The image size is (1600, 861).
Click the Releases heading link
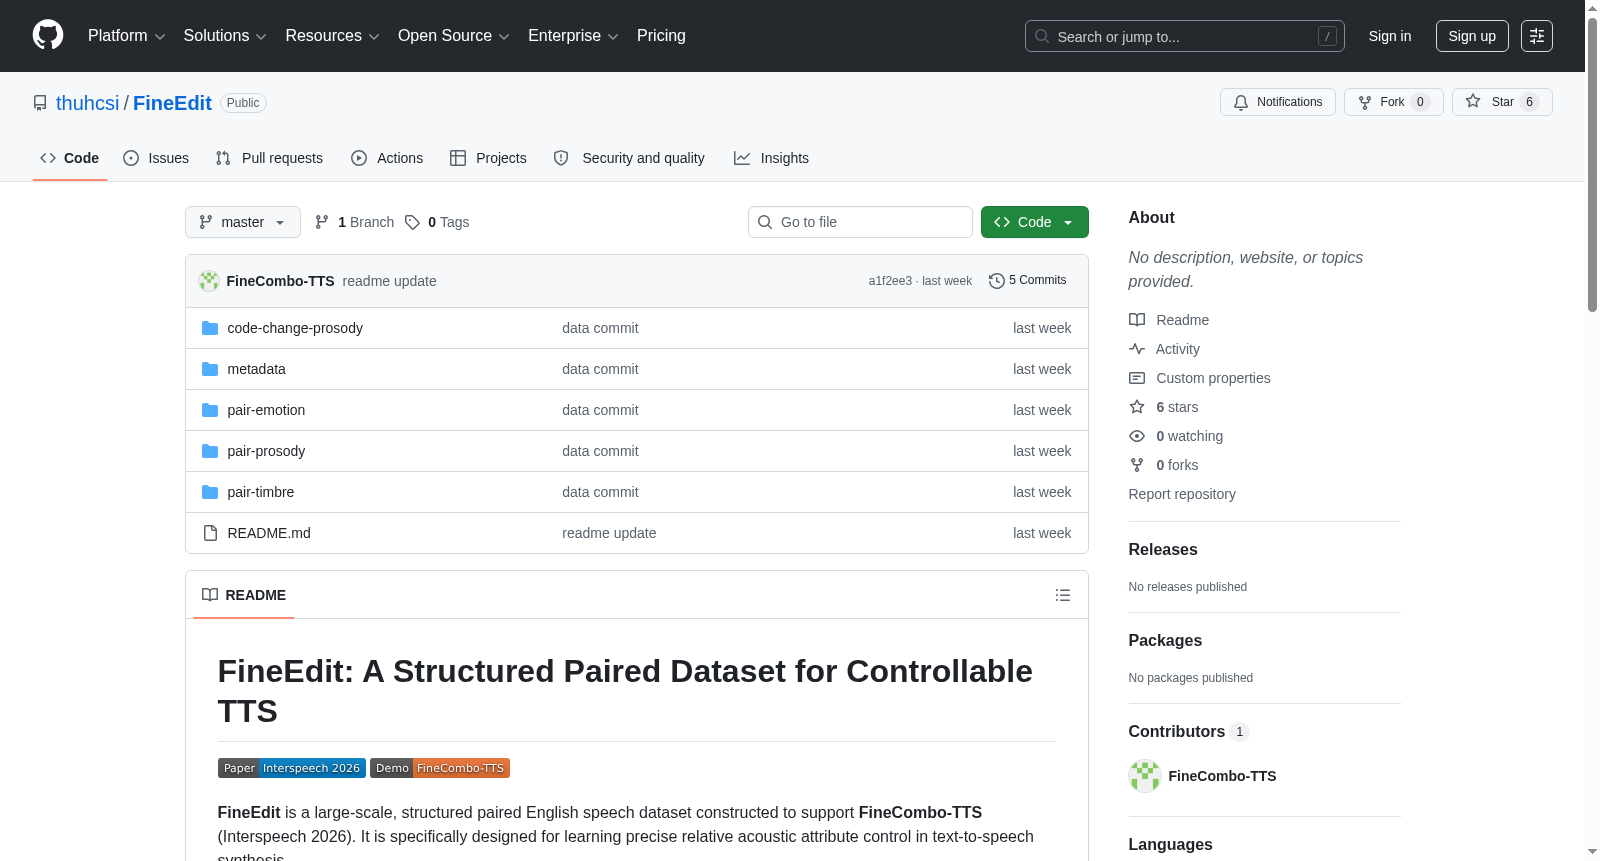coord(1163,550)
